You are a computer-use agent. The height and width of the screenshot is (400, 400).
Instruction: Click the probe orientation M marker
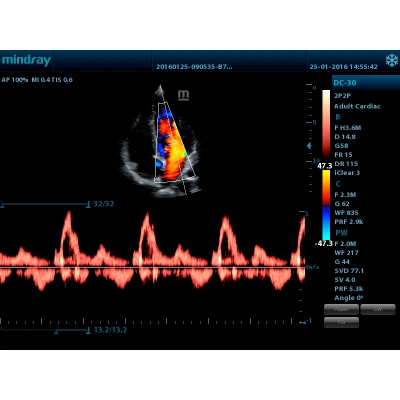(183, 95)
